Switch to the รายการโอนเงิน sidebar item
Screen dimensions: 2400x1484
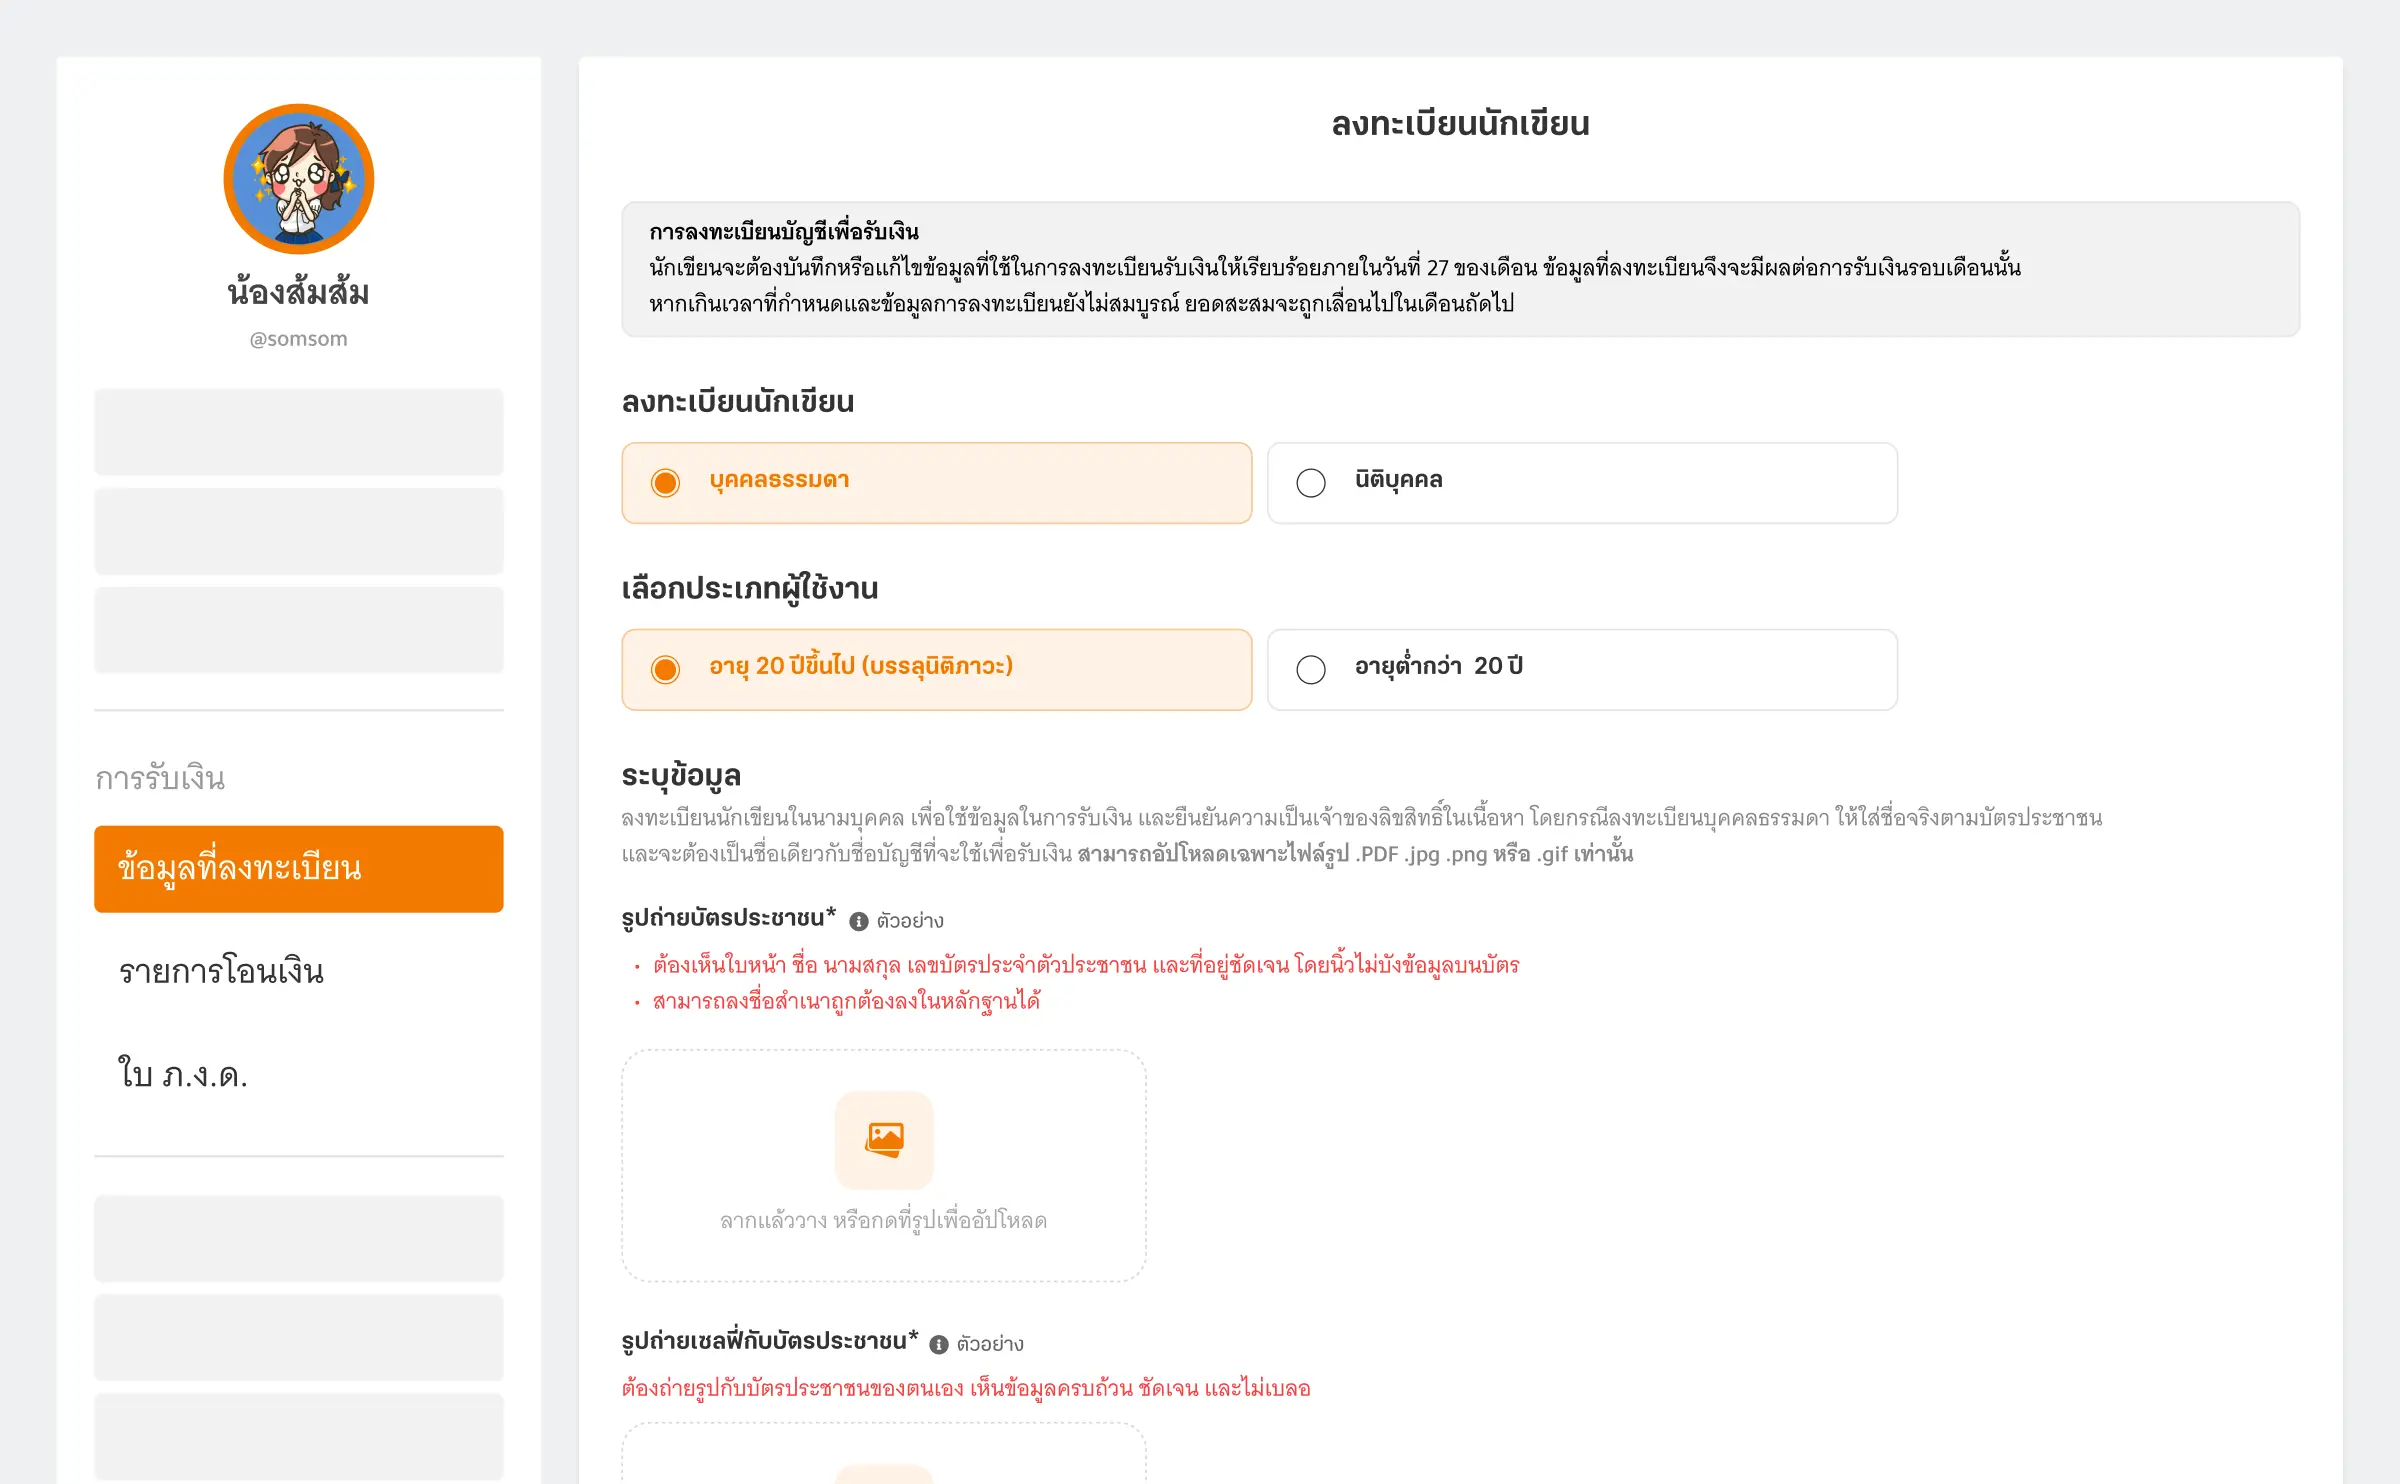[221, 972]
